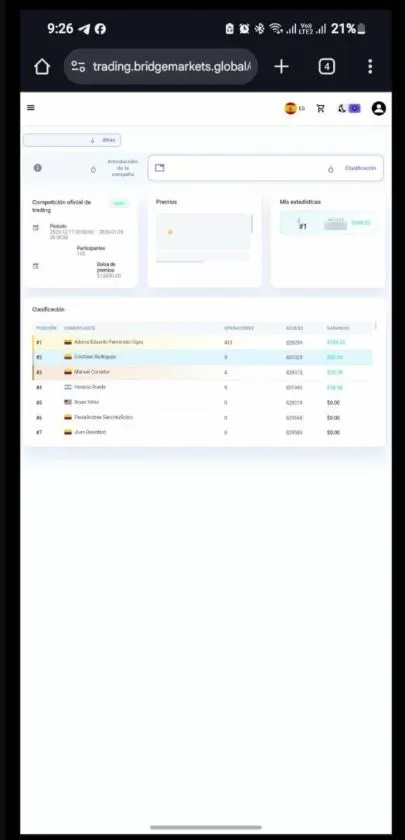The image size is (405, 840).
Task: Open a new Chrome tab
Action: coord(281,66)
